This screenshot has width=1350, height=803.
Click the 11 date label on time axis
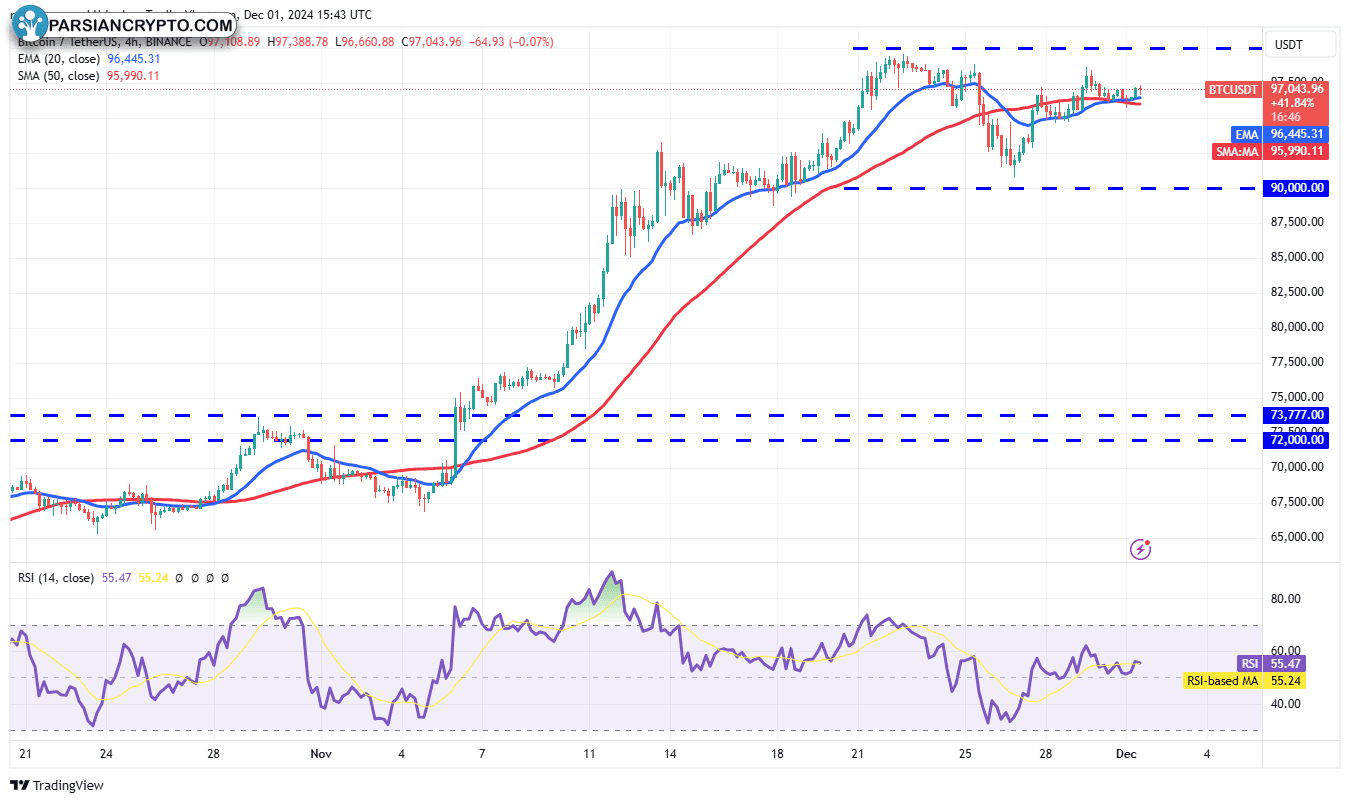pos(590,753)
